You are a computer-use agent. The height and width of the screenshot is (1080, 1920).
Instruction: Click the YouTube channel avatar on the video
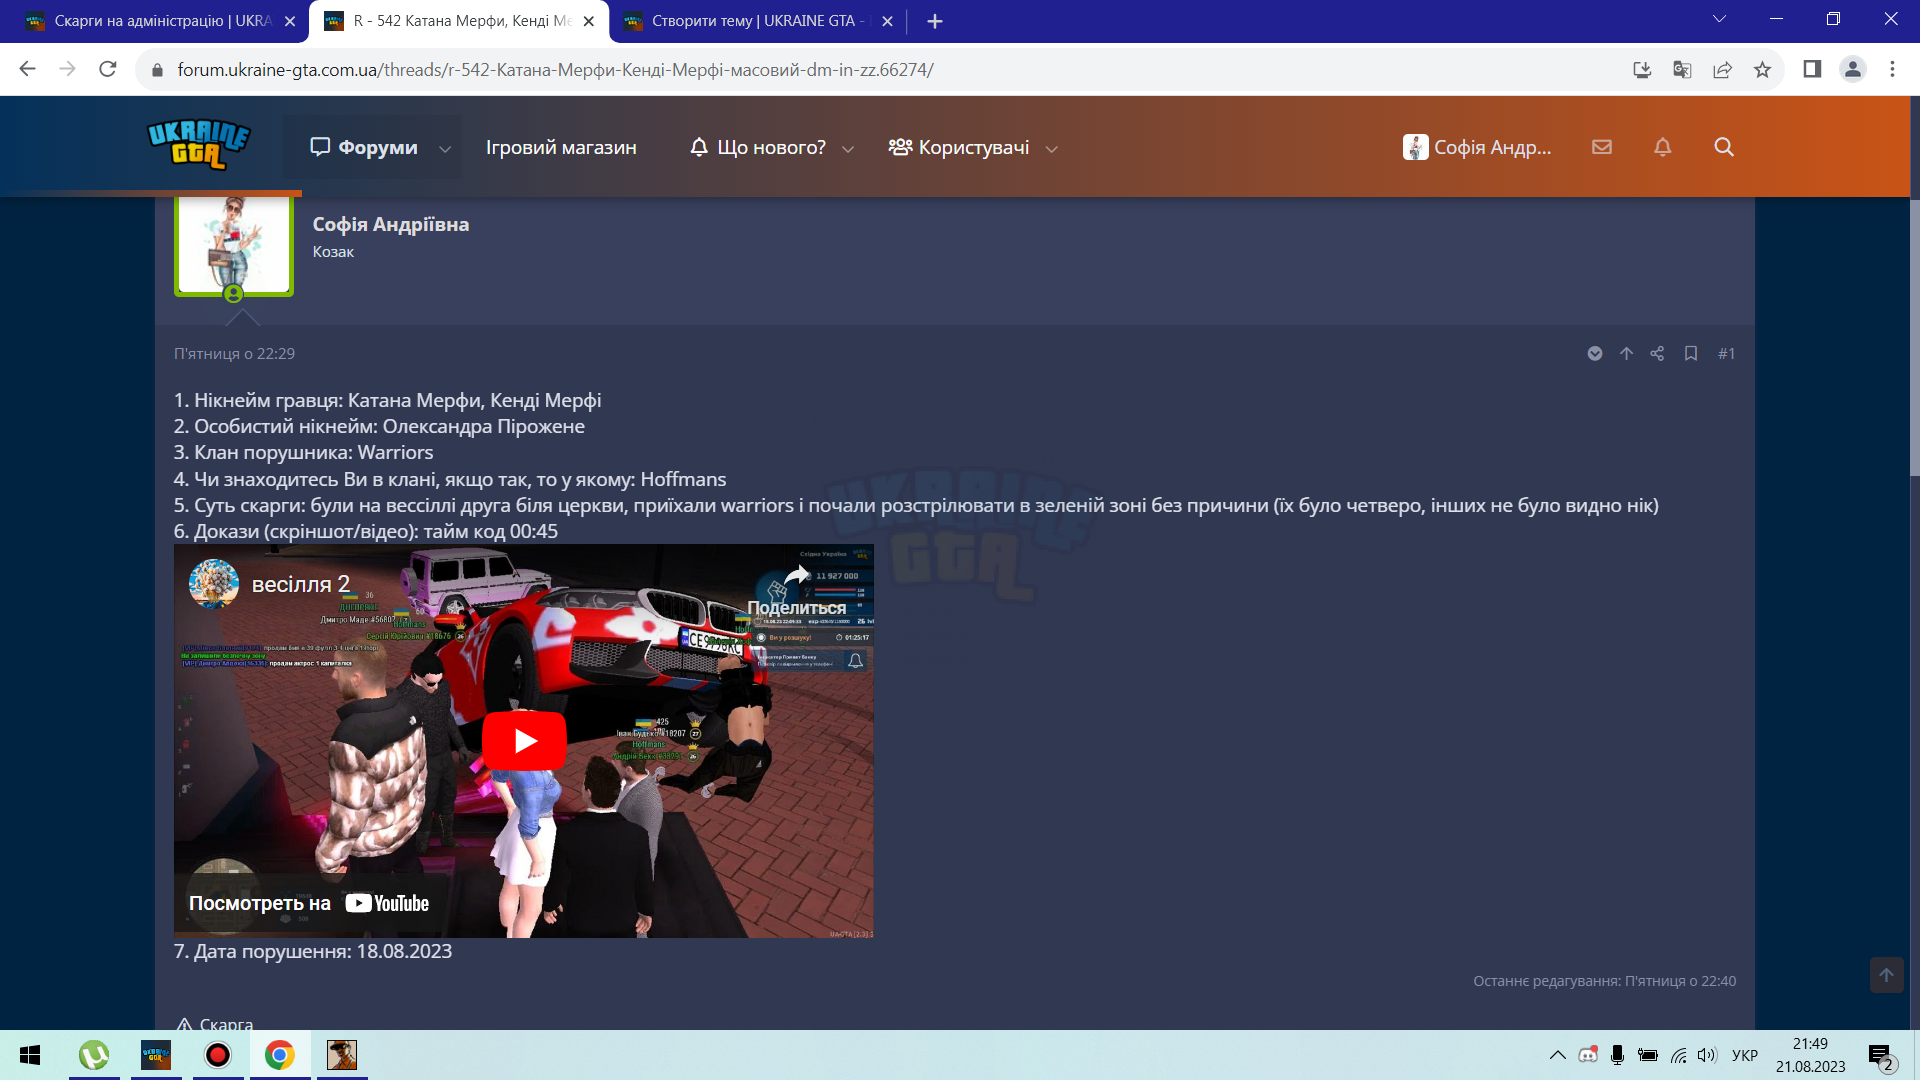(x=214, y=584)
